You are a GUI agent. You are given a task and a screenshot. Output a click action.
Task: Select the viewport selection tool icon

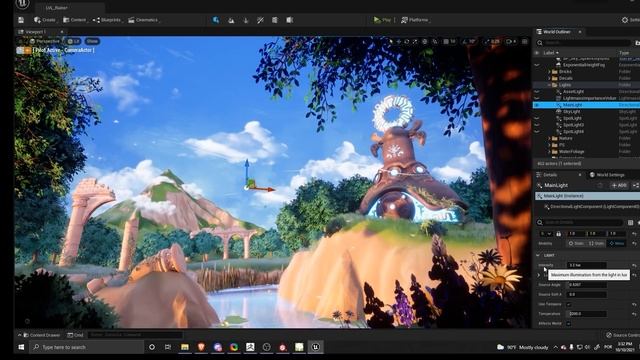coord(391,42)
